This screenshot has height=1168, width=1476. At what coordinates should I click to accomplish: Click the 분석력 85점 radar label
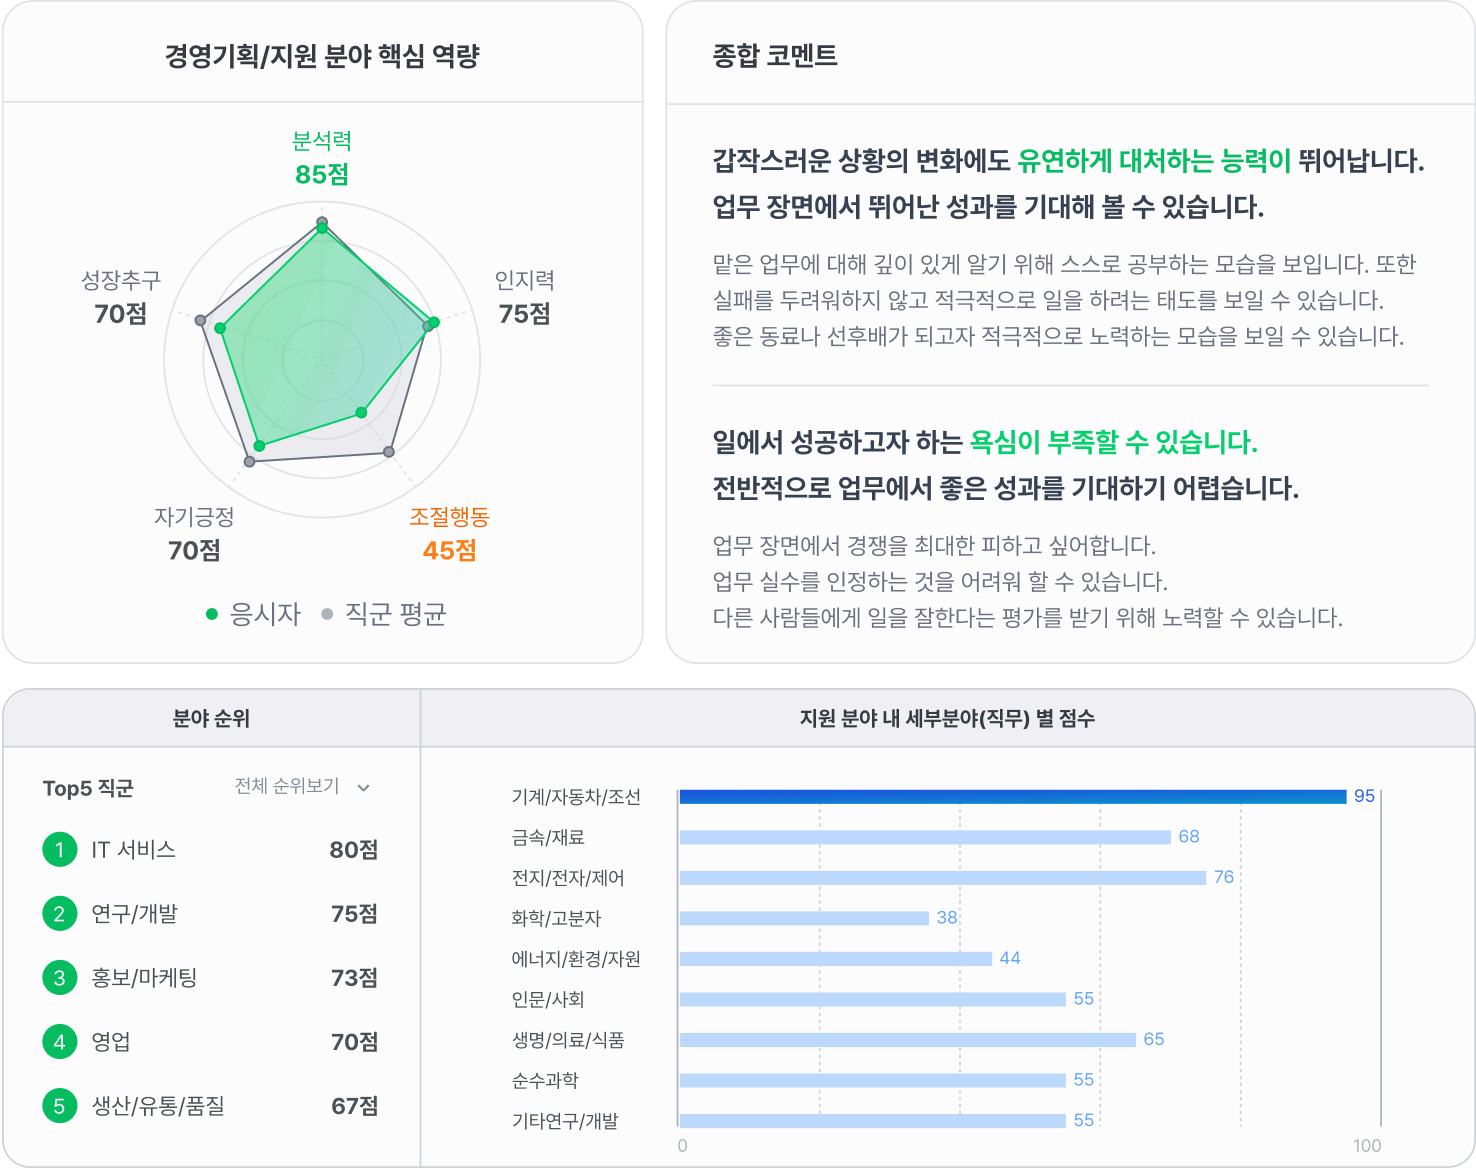pos(321,158)
